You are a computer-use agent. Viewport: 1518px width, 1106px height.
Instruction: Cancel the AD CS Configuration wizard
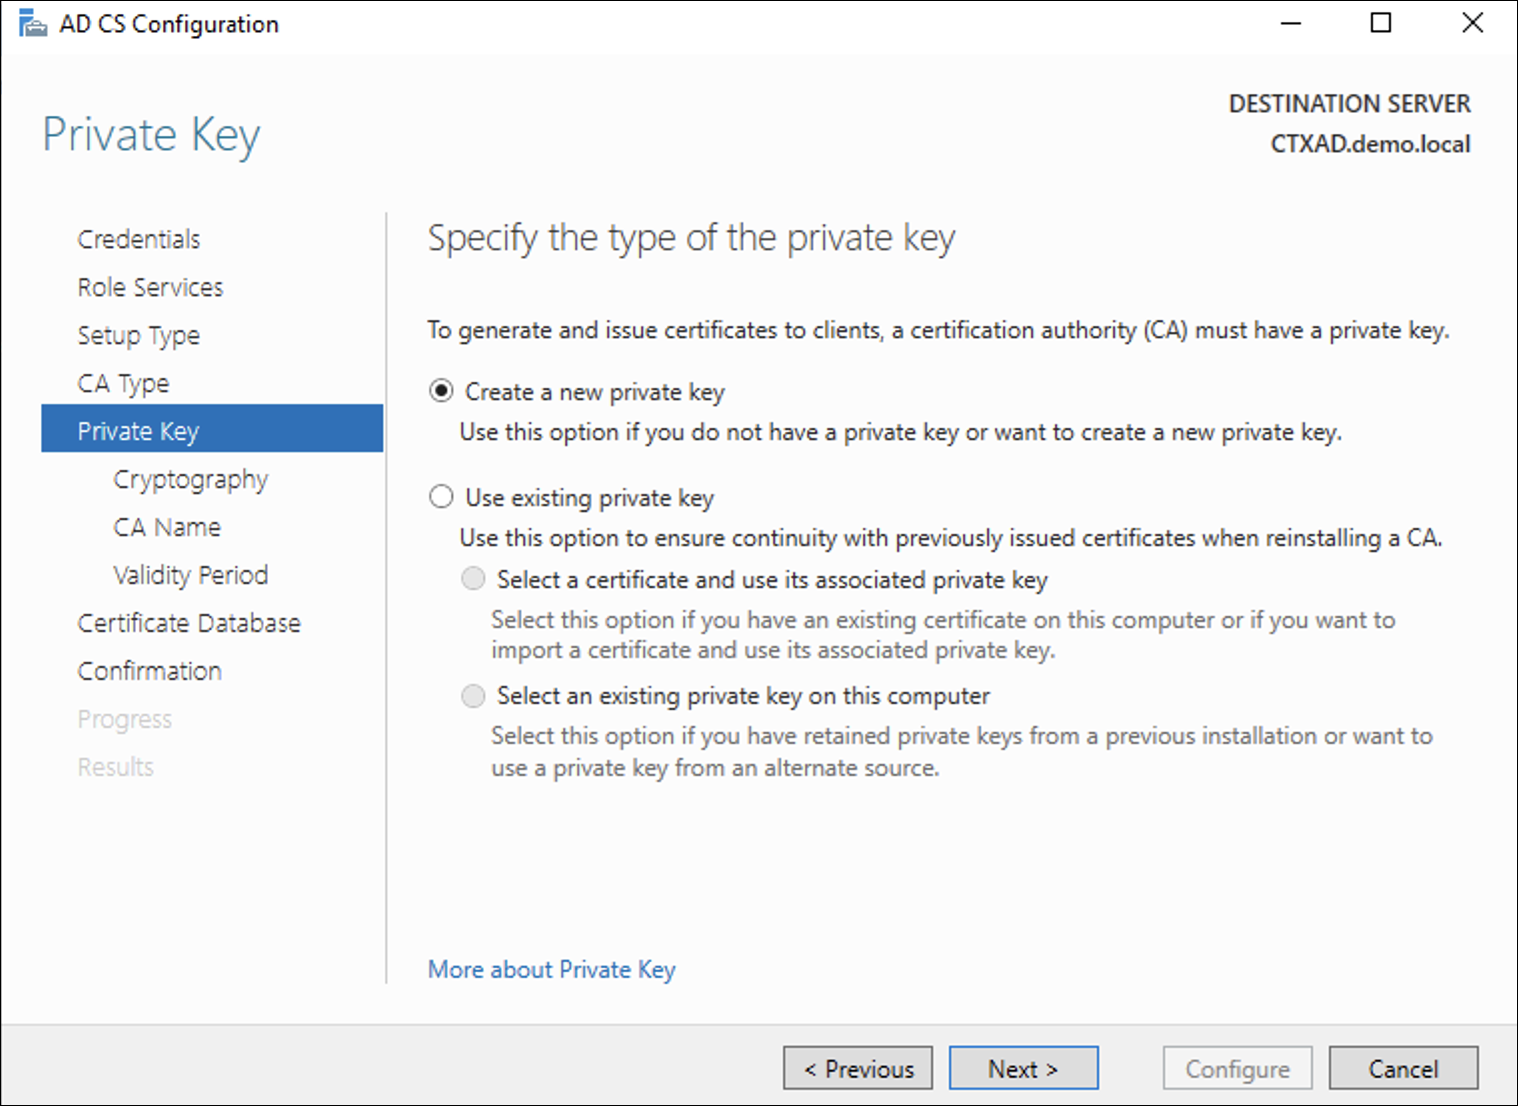1403,1068
